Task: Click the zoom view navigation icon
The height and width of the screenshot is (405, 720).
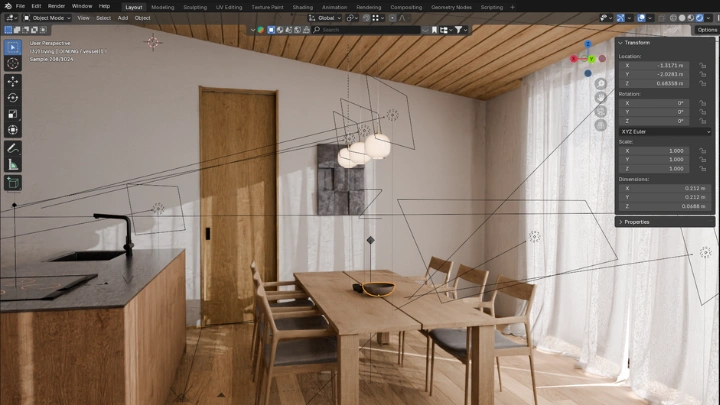Action: tap(601, 84)
